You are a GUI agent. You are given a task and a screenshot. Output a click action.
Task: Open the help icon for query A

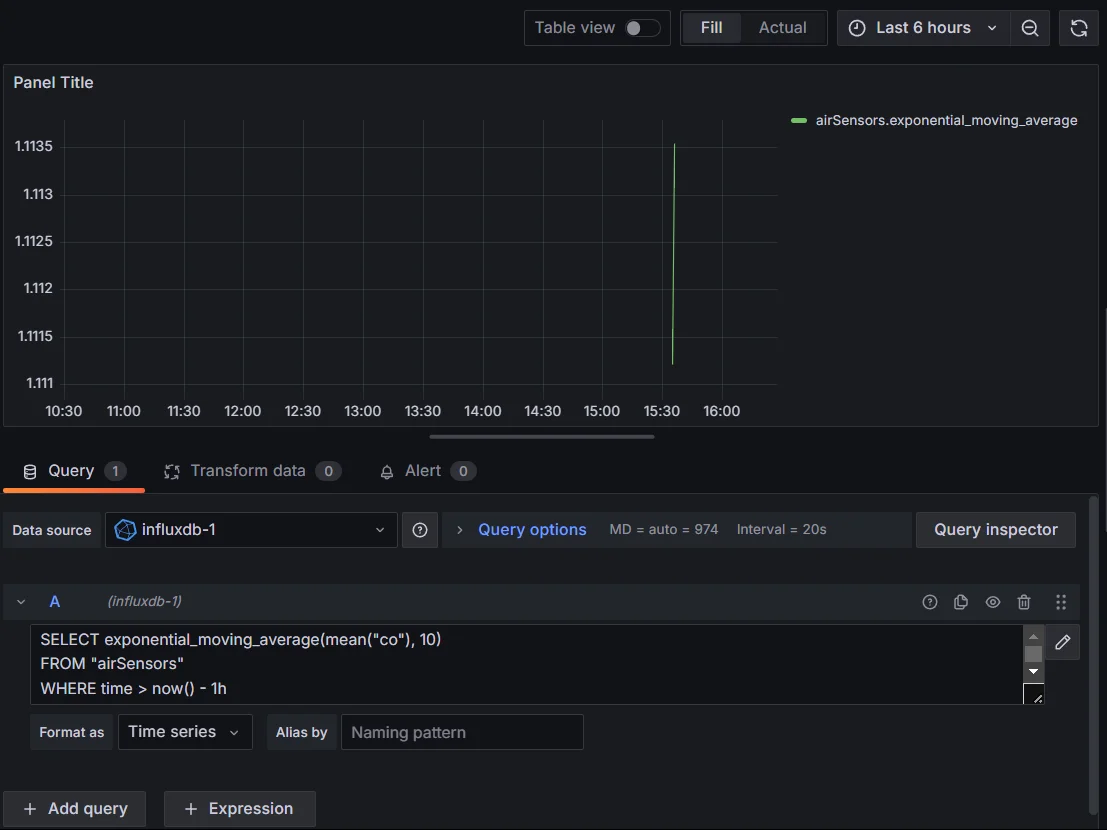coord(929,601)
